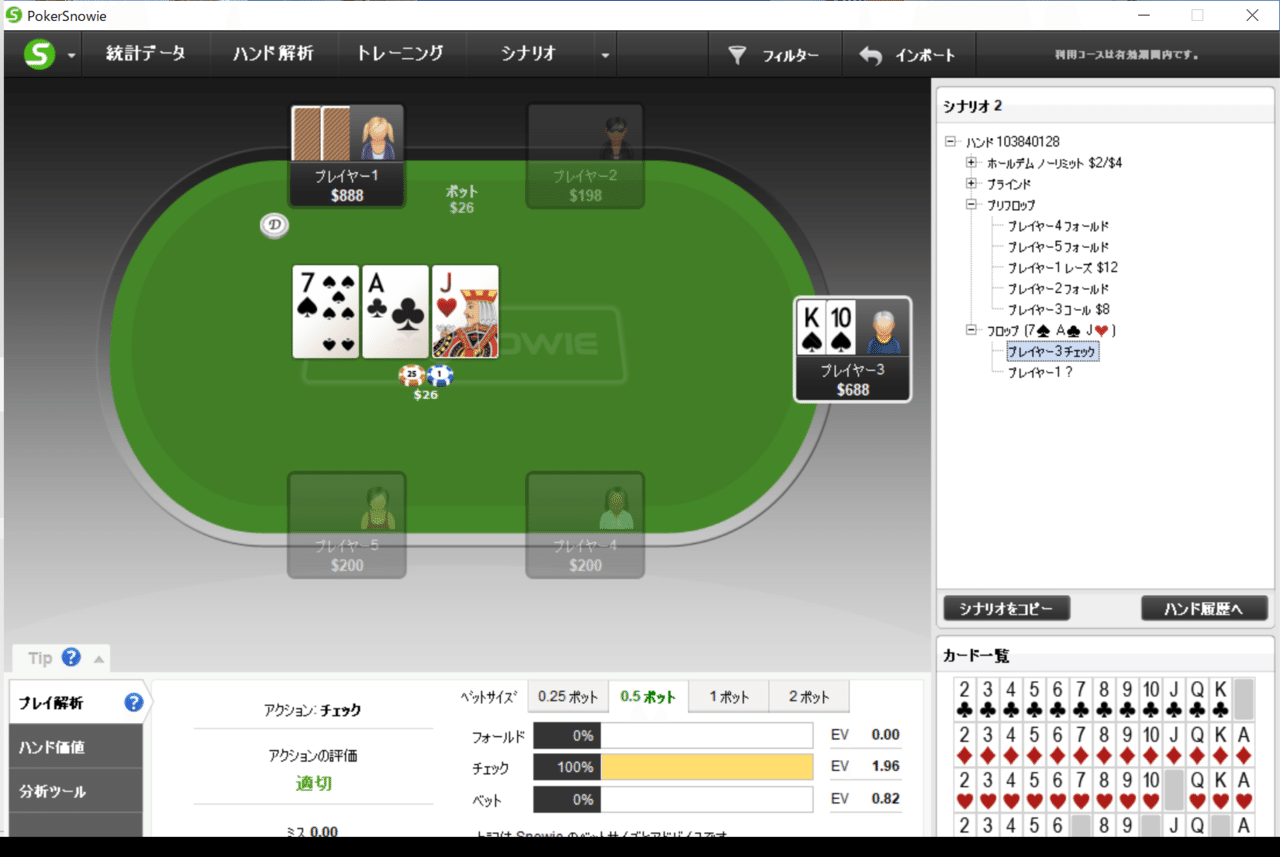Expand the Tip panel arrow
The width and height of the screenshot is (1280, 857).
click(x=98, y=658)
